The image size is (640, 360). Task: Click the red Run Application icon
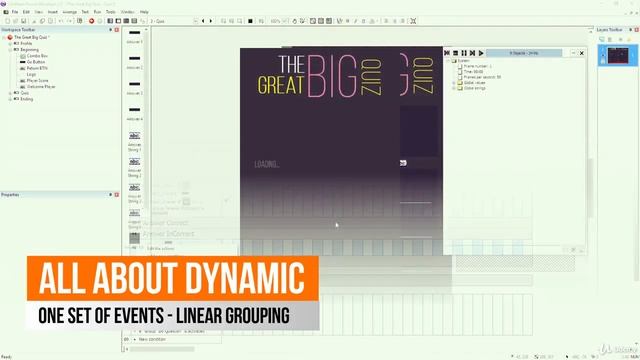coord(91,21)
